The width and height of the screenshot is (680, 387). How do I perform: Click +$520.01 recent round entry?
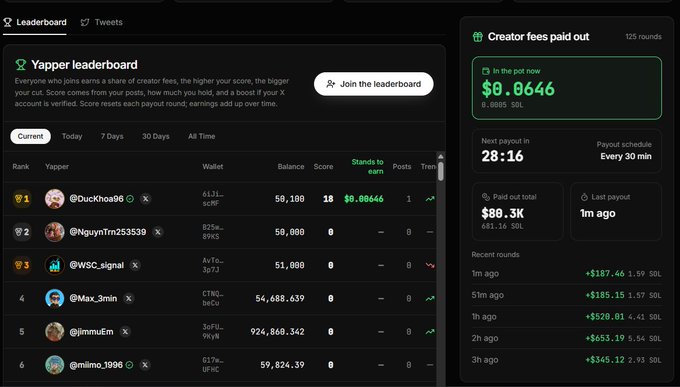566,317
